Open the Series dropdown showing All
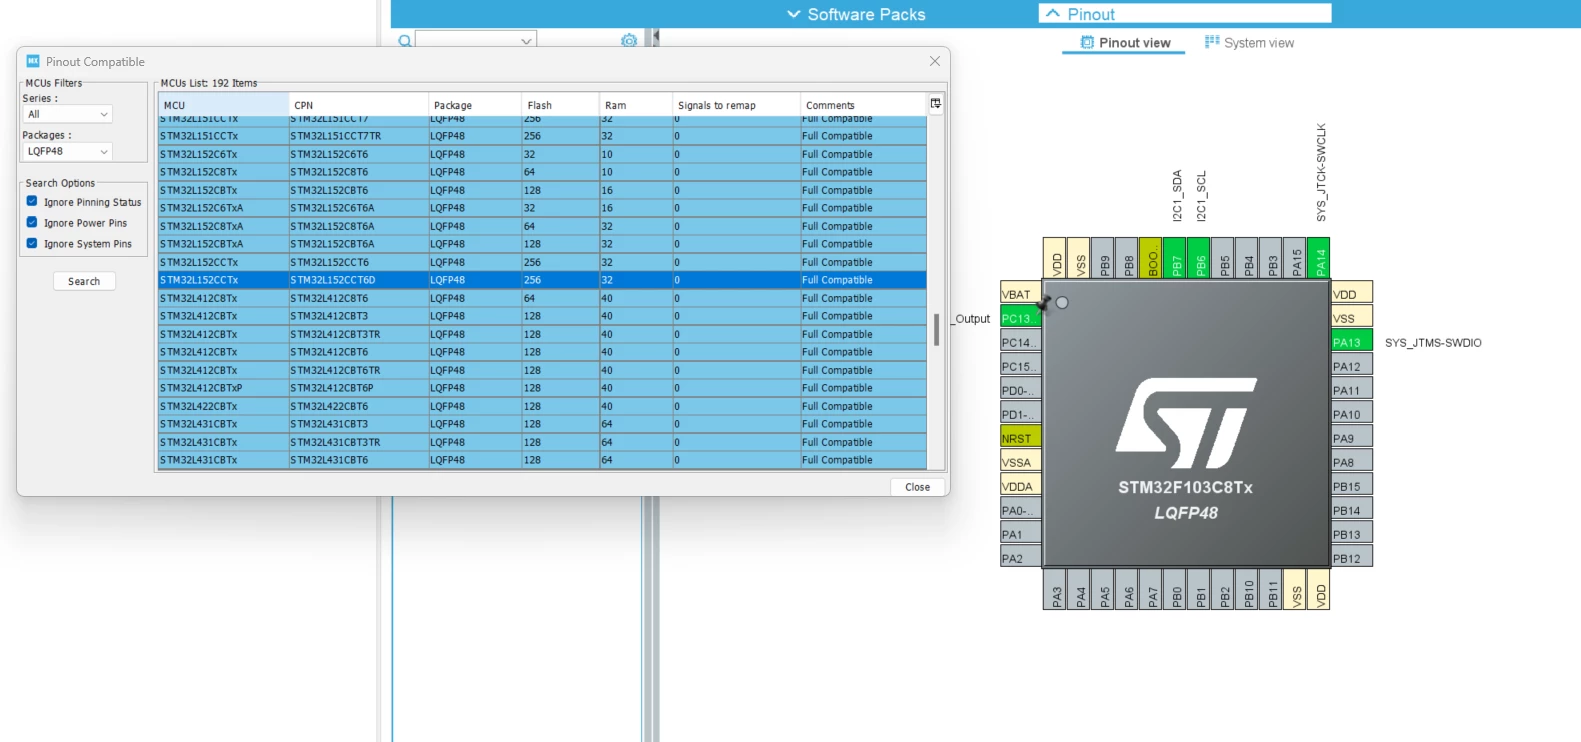Viewport: 1581px width, 742px height. tap(67, 114)
